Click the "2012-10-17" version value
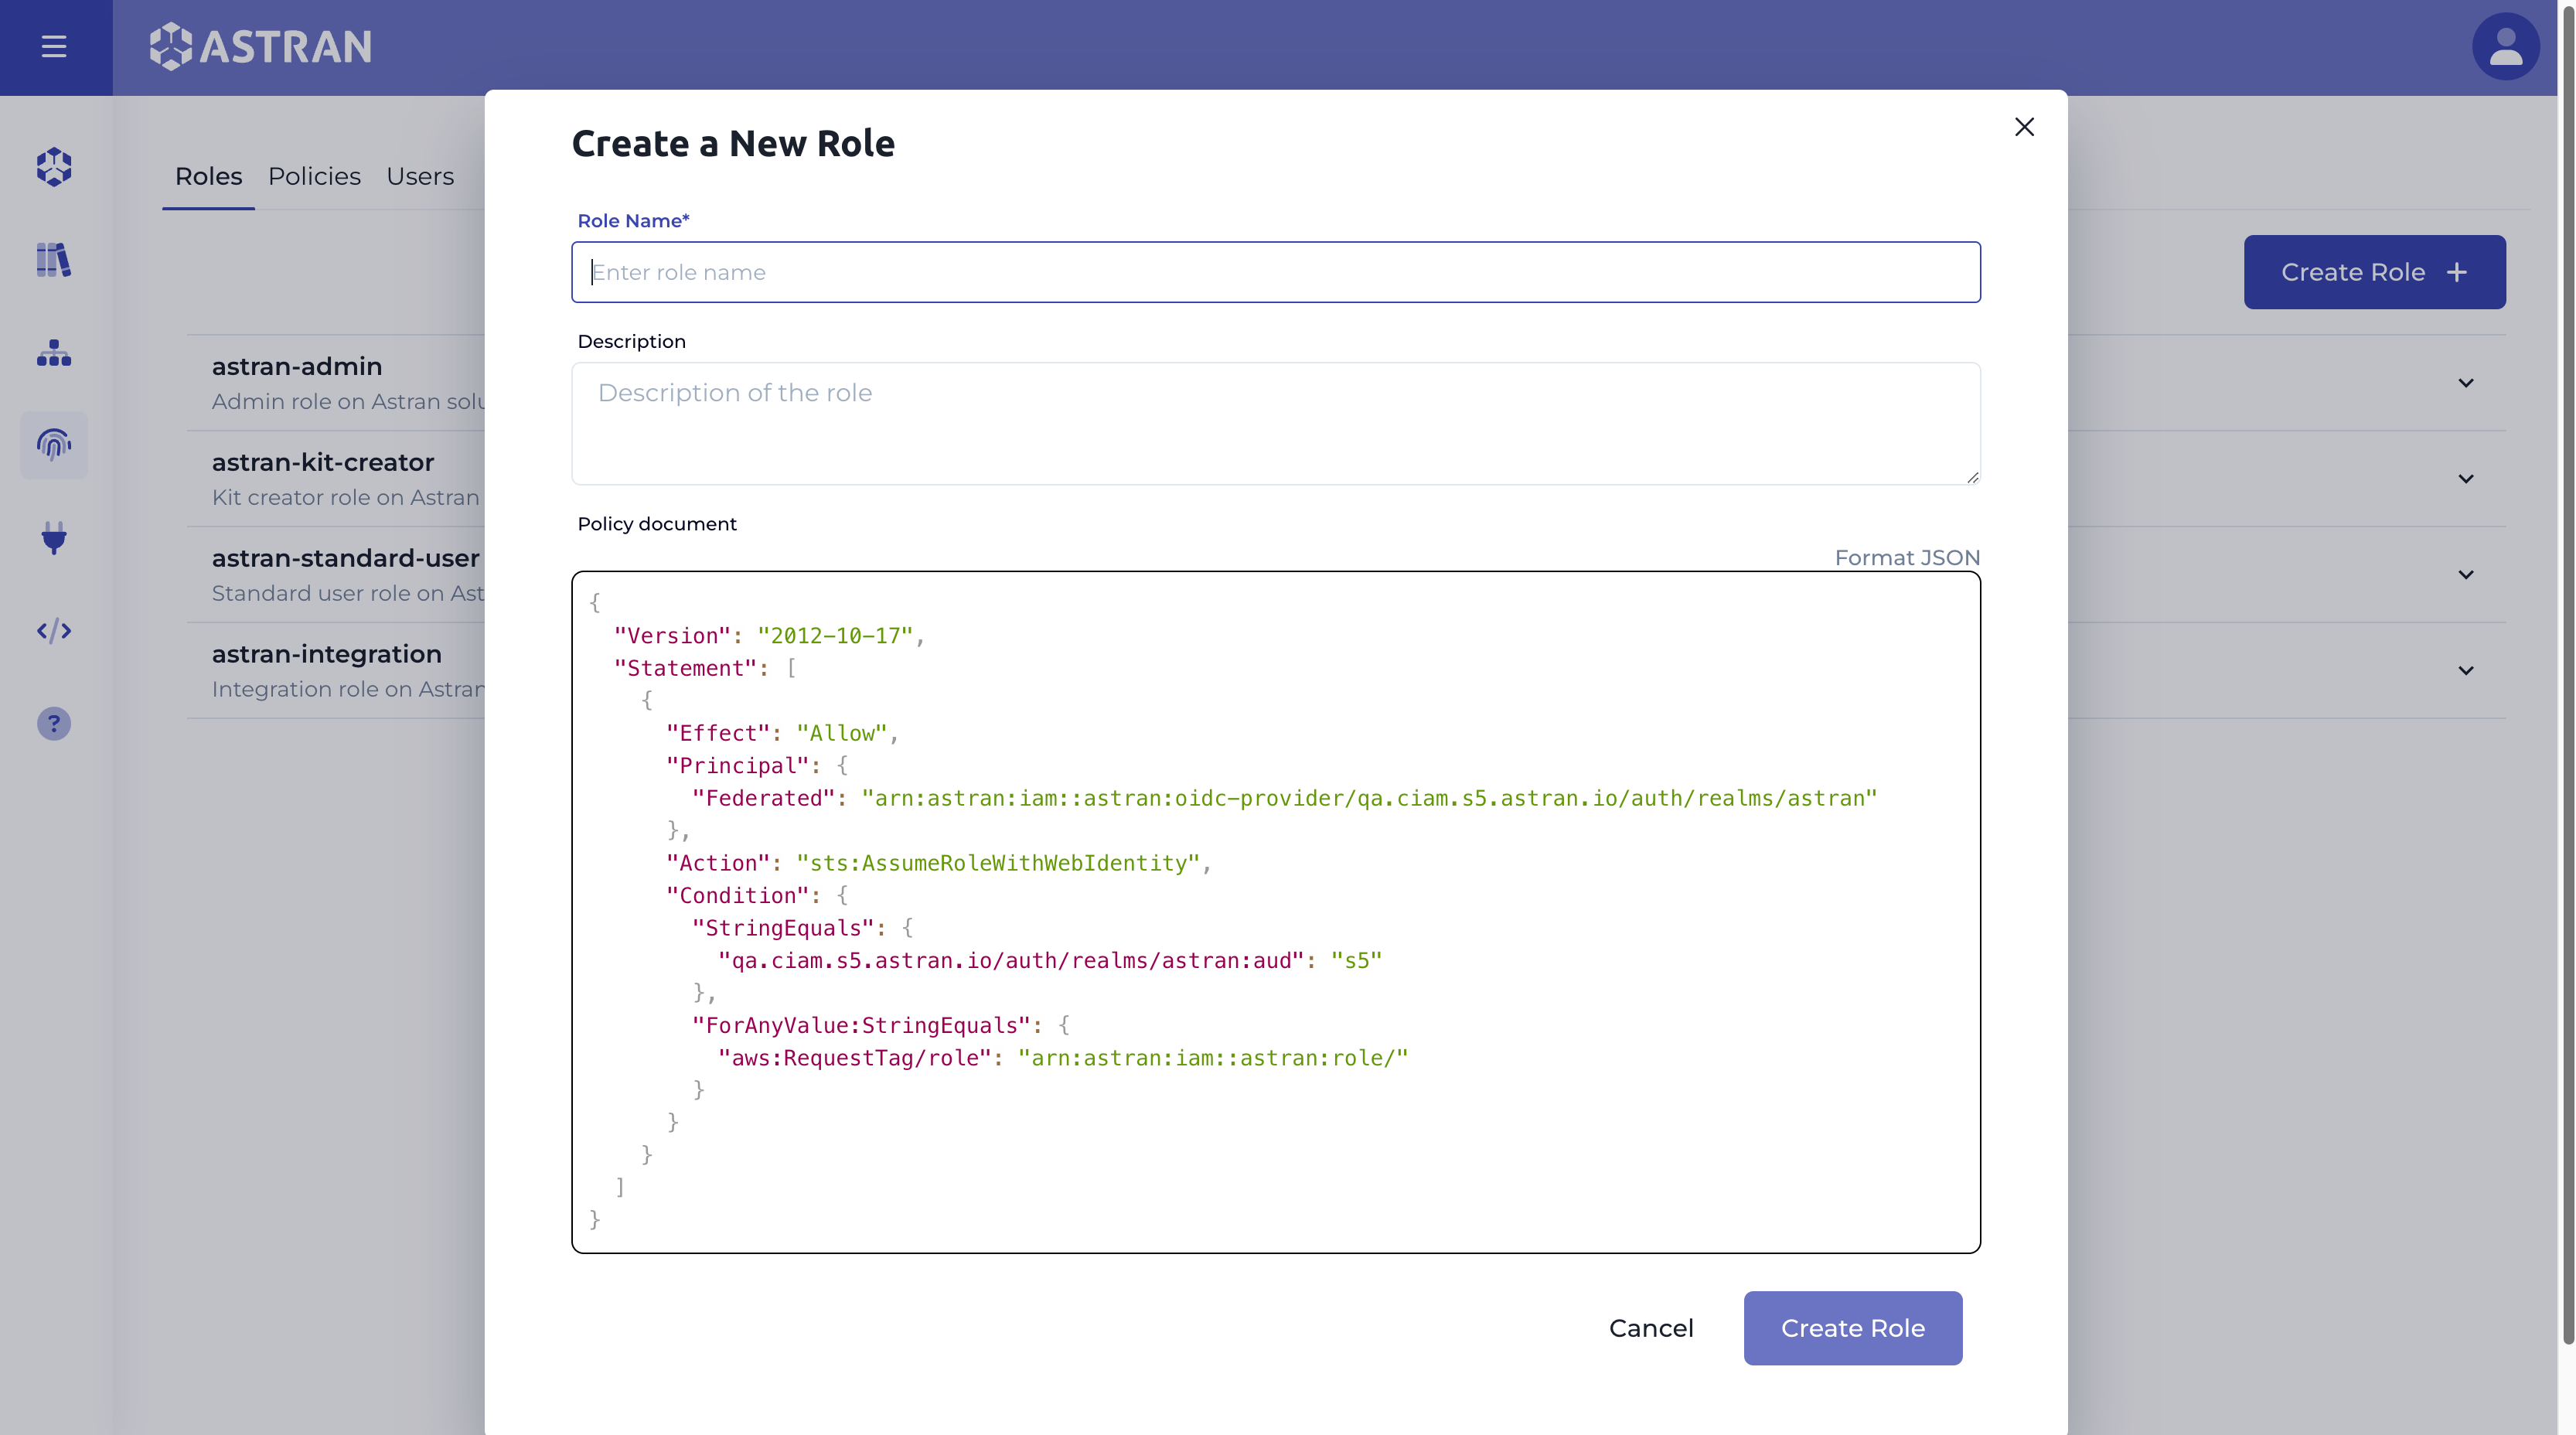This screenshot has width=2576, height=1435. [835, 636]
